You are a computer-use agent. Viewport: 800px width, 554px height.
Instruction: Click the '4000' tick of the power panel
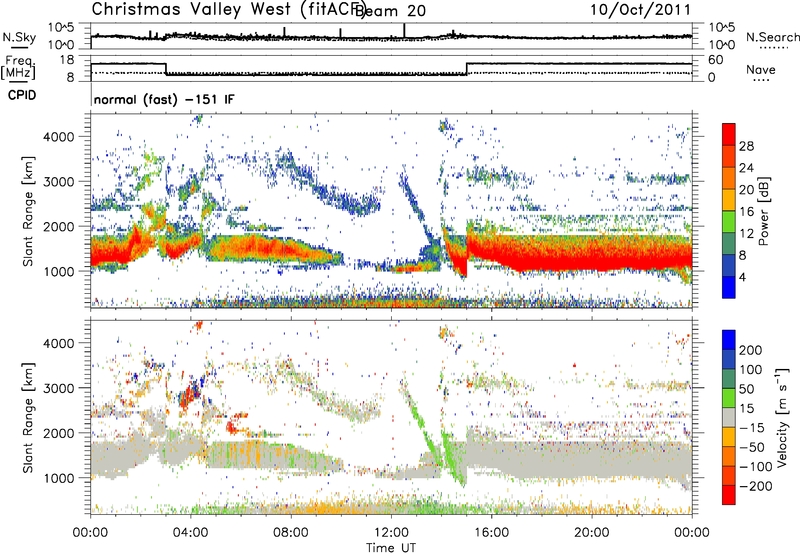59,137
